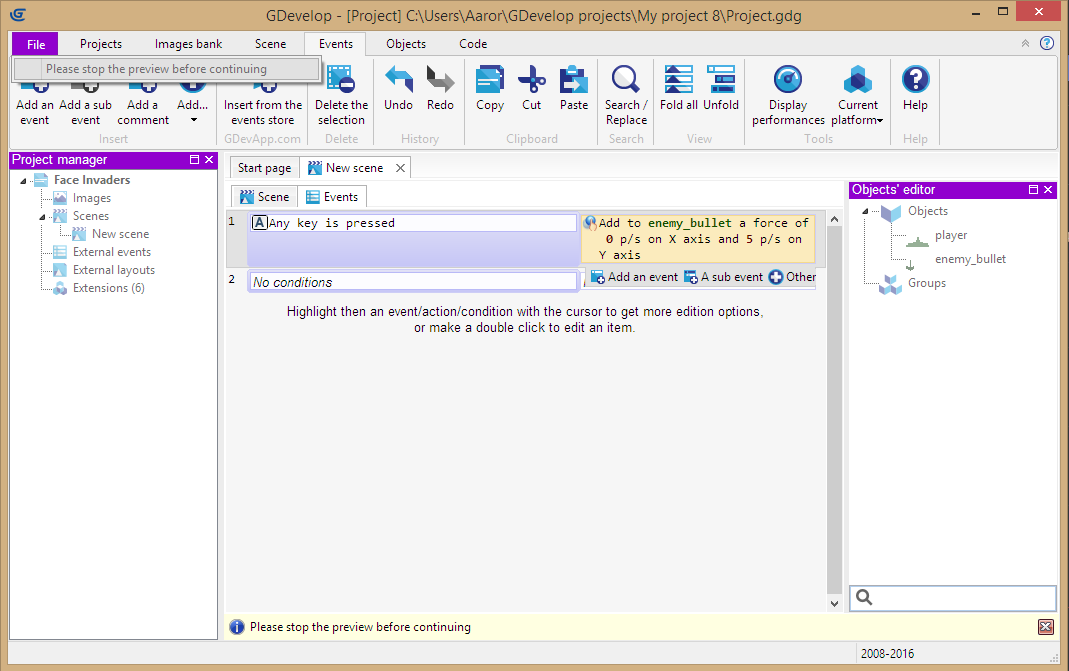Screen dimensions: 1069x671
Task: Click the Objects' editor search field
Action: point(953,597)
